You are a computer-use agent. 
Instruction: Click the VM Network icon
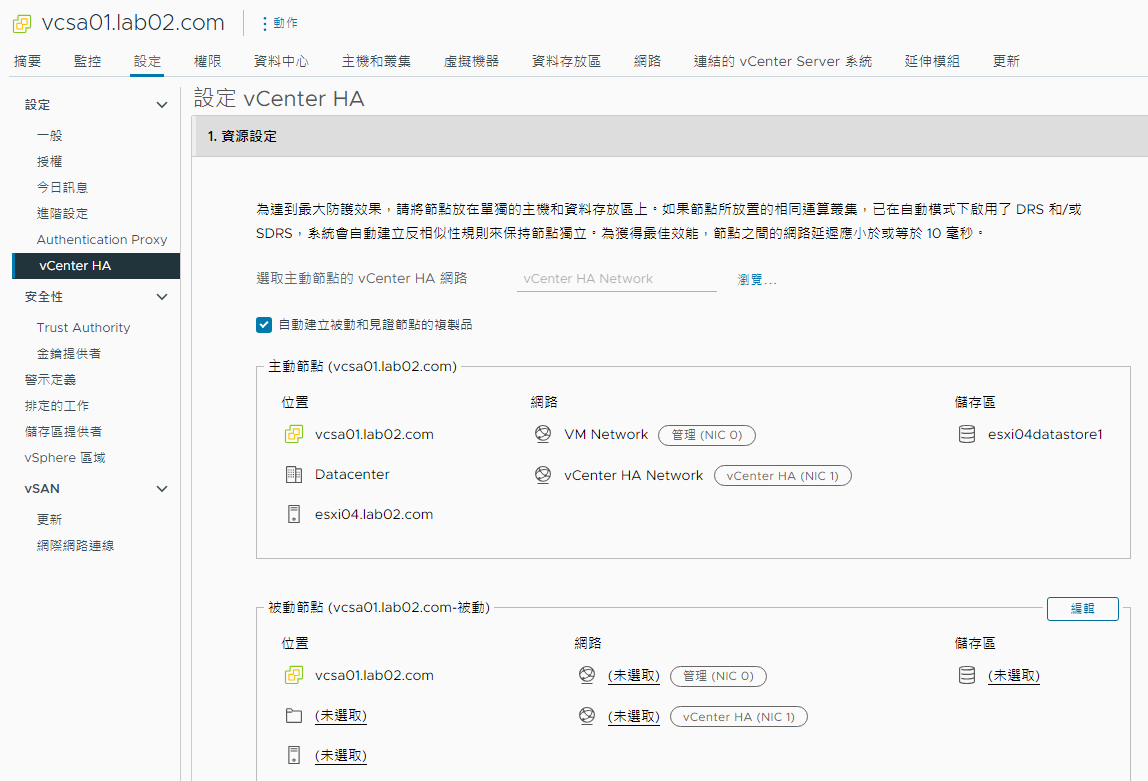tap(543, 434)
